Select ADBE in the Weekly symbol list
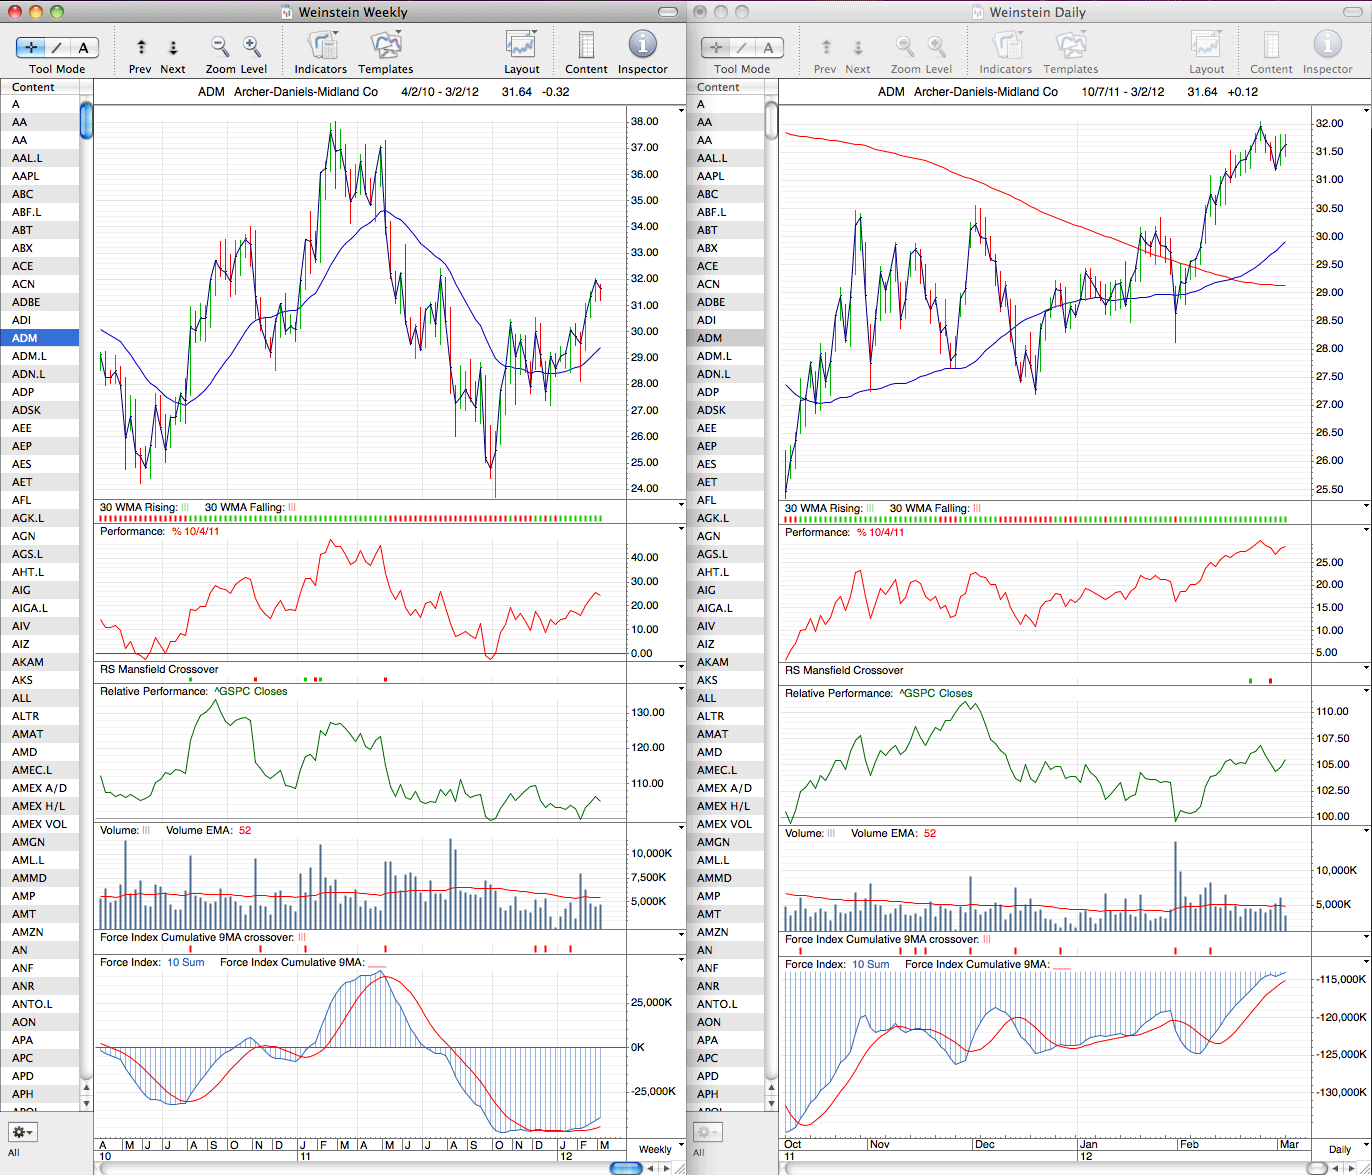The image size is (1372, 1175). (x=40, y=302)
